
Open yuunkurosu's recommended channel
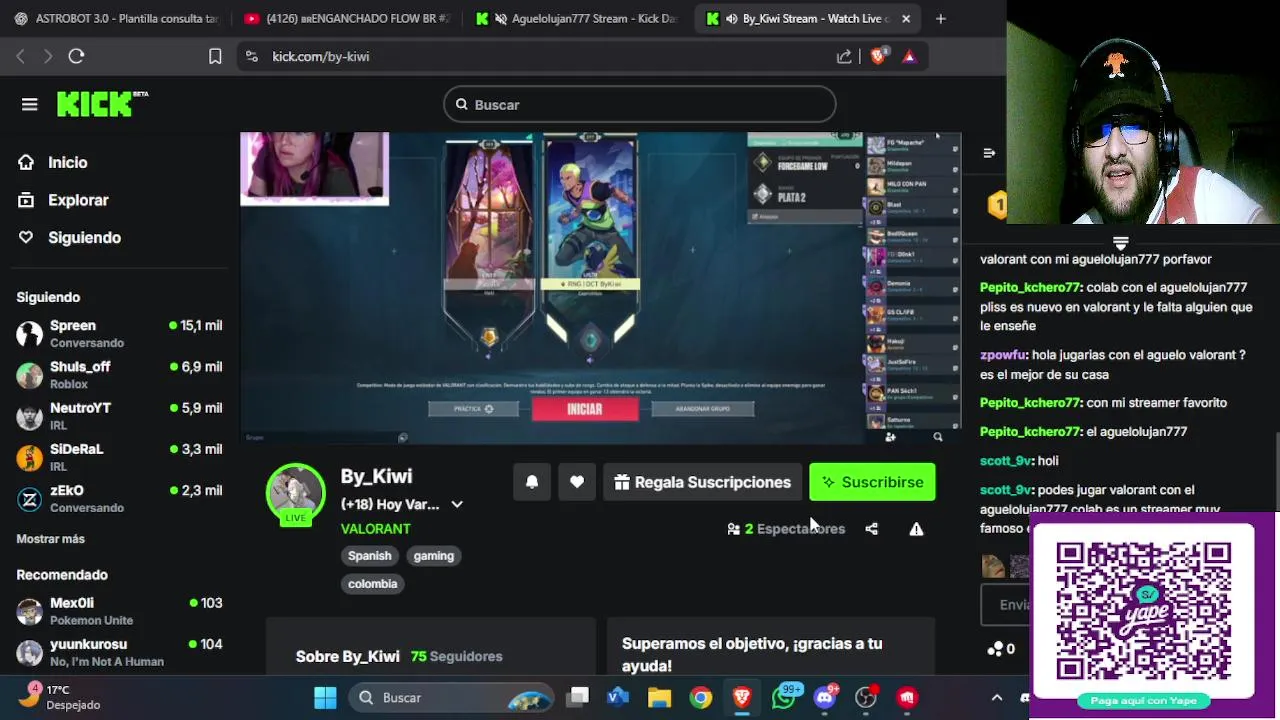point(120,652)
